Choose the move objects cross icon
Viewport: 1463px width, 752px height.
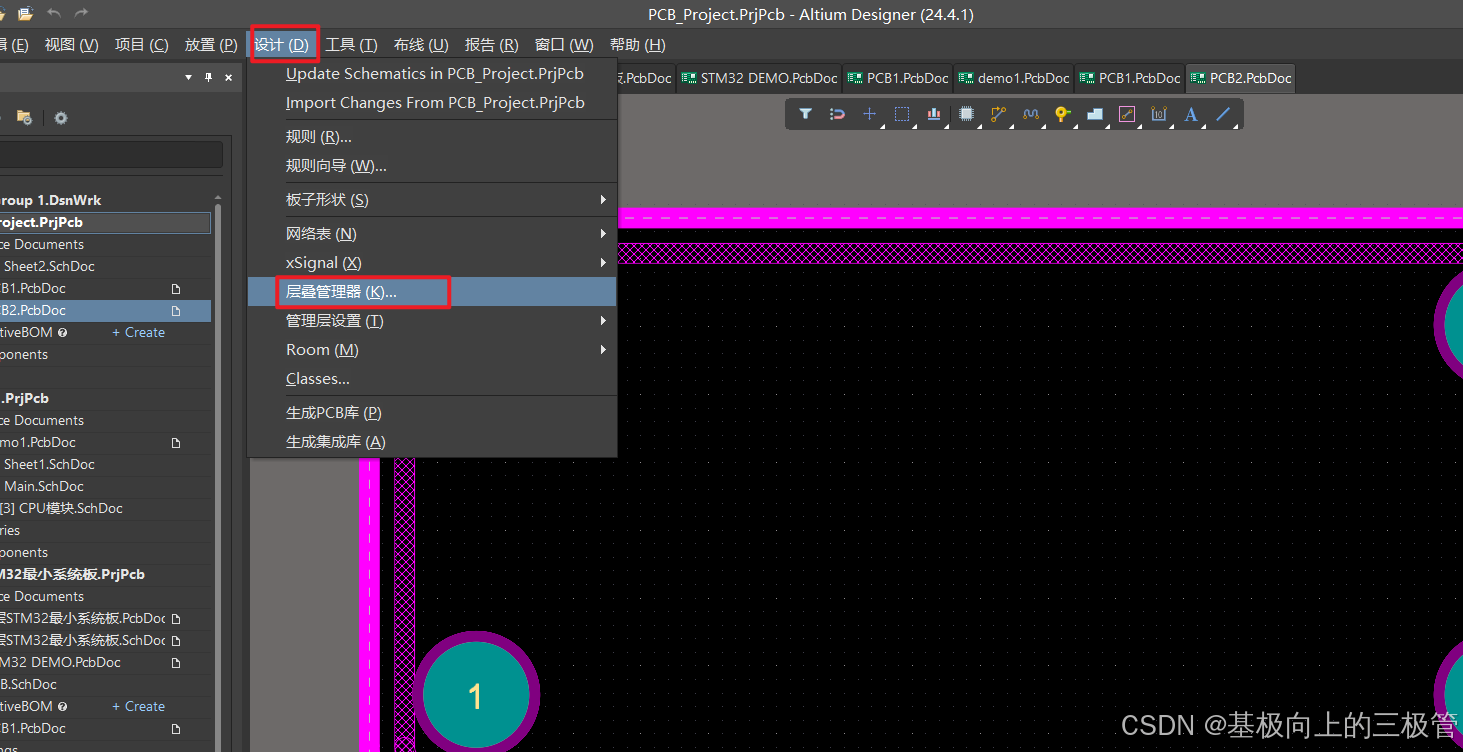[869, 114]
